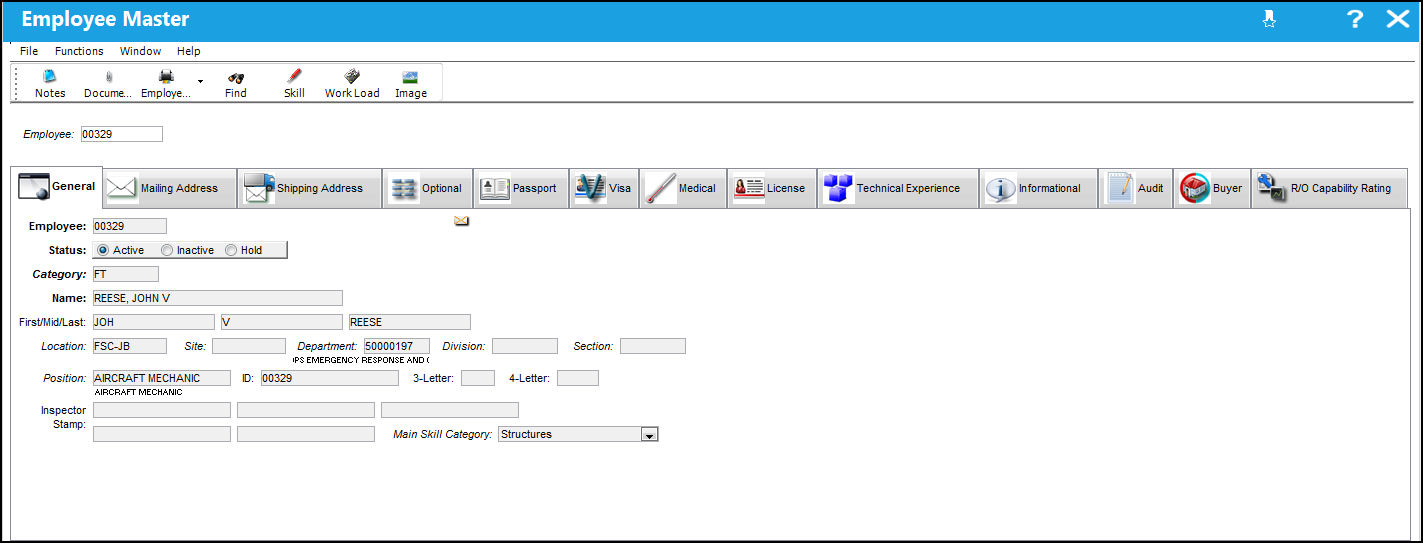Open the Window menu
The width and height of the screenshot is (1423, 543).
pyautogui.click(x=140, y=51)
